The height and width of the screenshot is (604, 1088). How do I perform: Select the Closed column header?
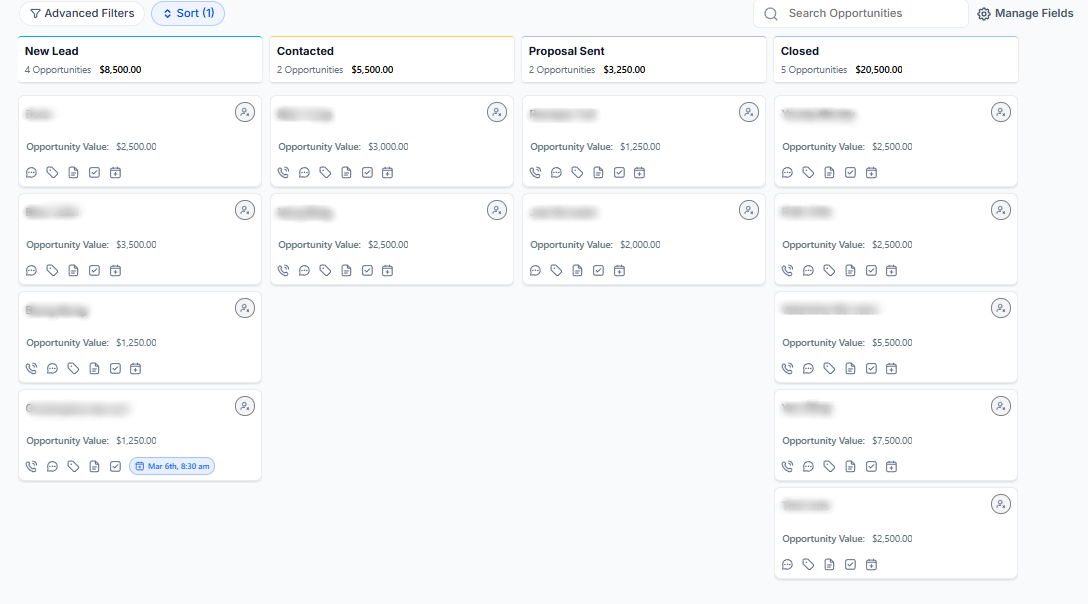[797, 50]
